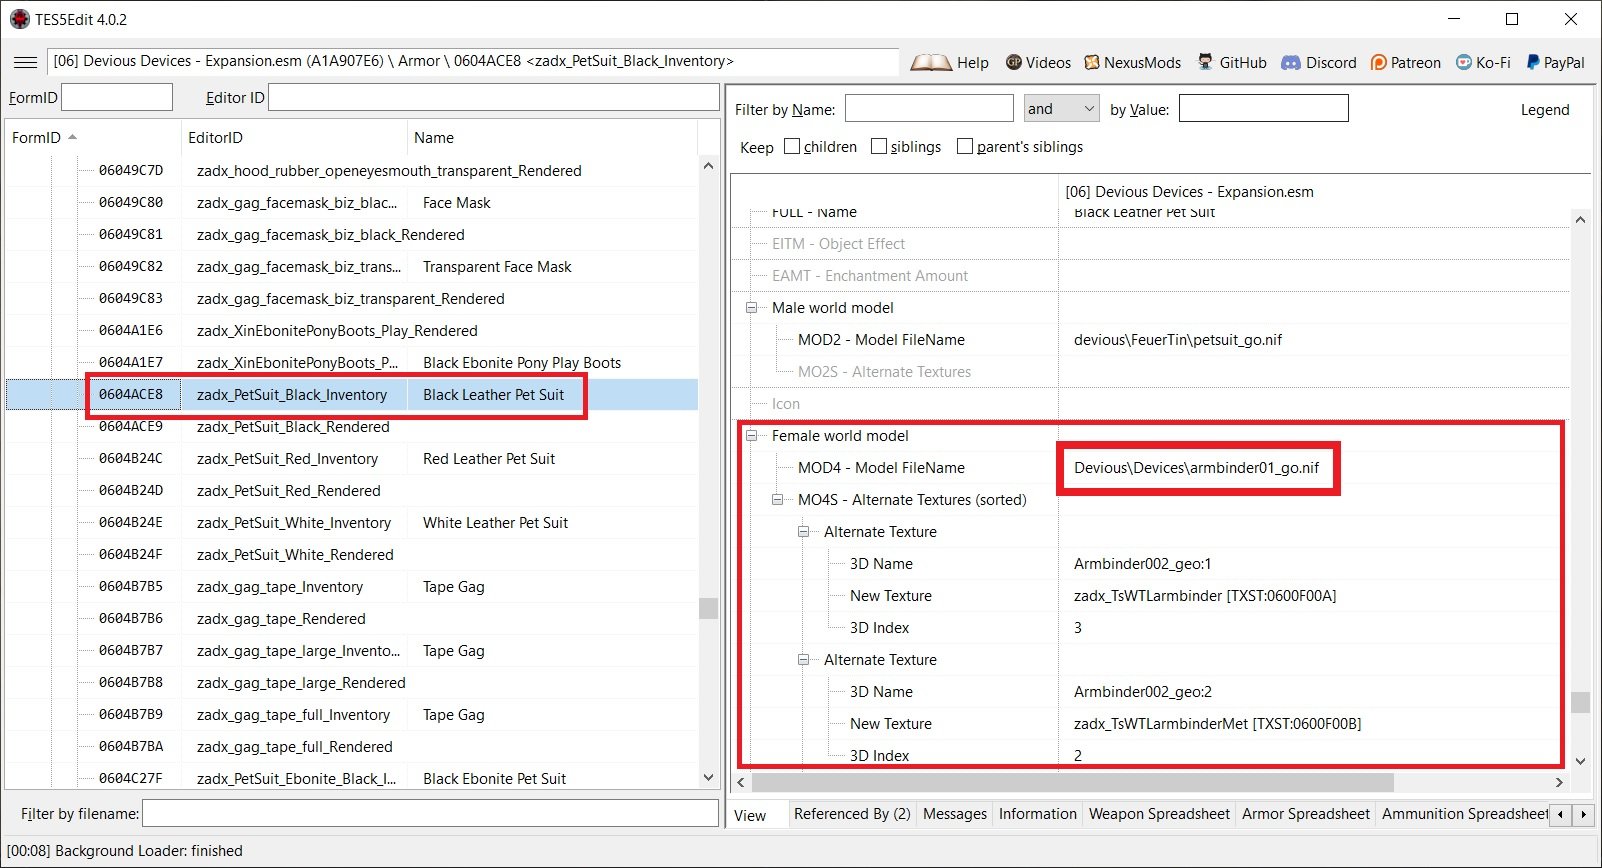Click the record path address bar

[x=473, y=61]
